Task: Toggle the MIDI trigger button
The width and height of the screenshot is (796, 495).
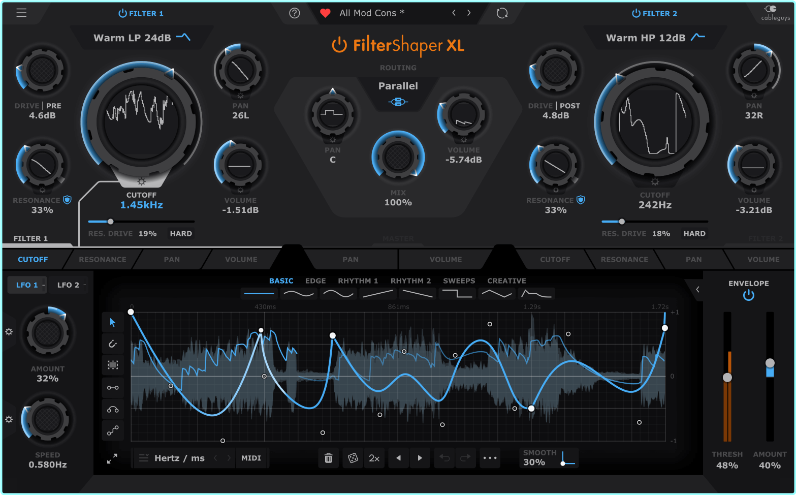Action: coord(251,458)
